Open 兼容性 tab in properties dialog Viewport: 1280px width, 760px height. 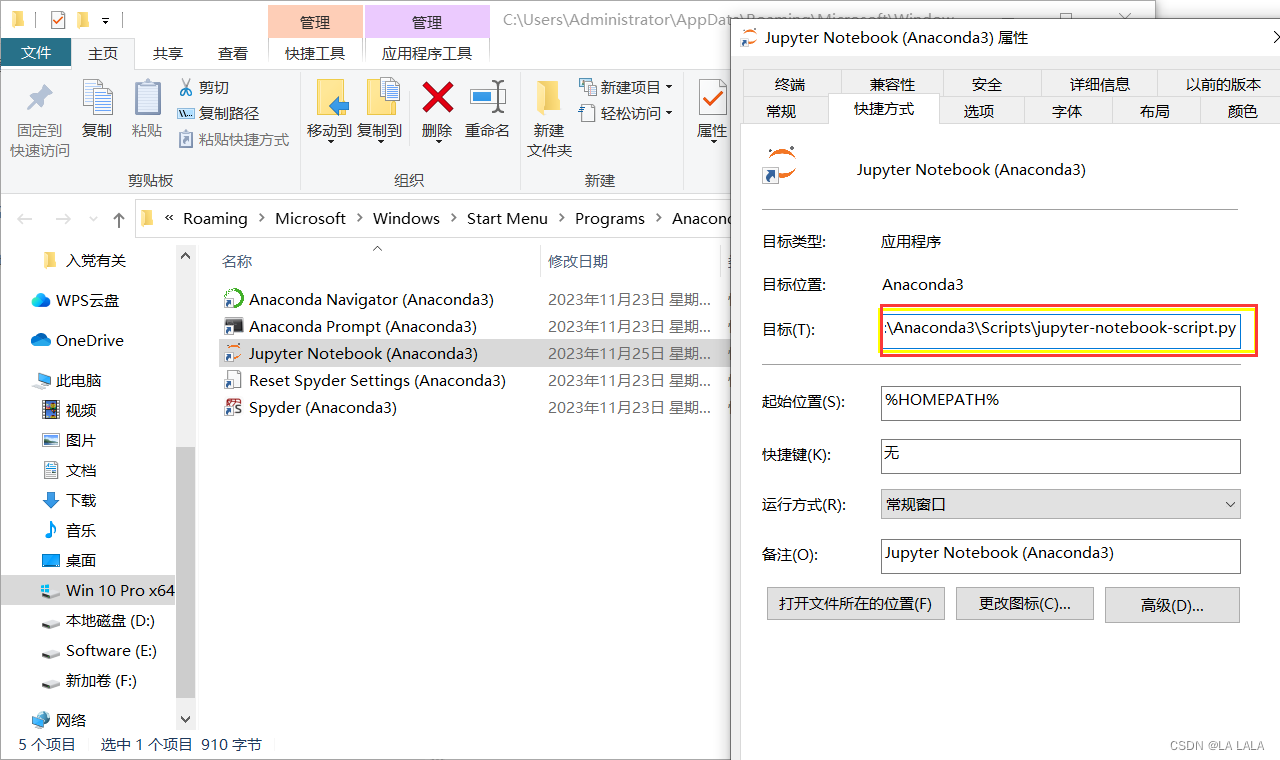(x=892, y=84)
